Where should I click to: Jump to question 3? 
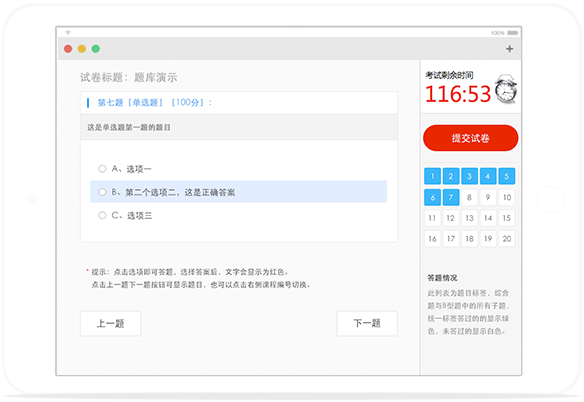469,176
